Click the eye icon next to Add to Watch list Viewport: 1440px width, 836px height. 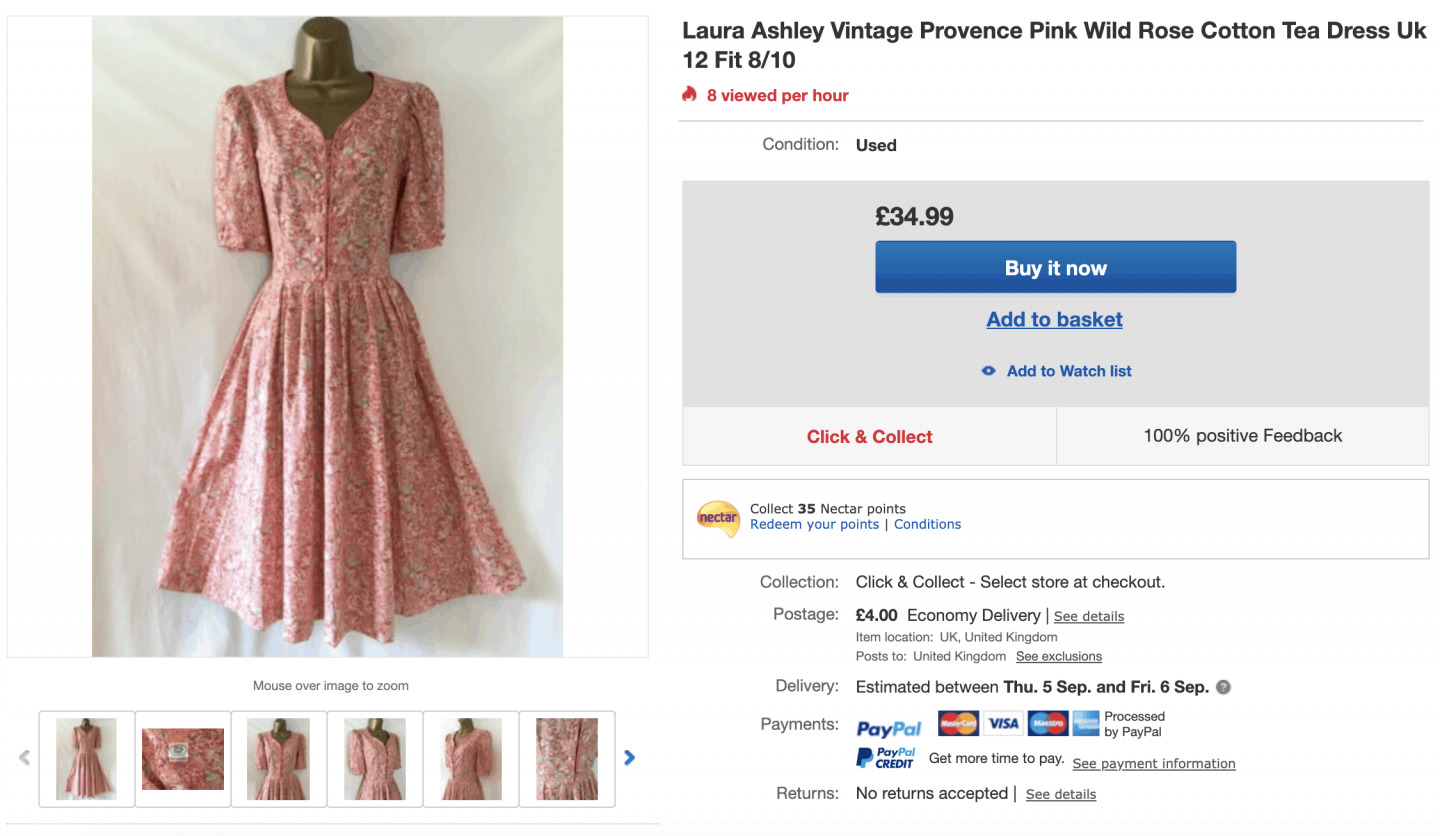[988, 371]
